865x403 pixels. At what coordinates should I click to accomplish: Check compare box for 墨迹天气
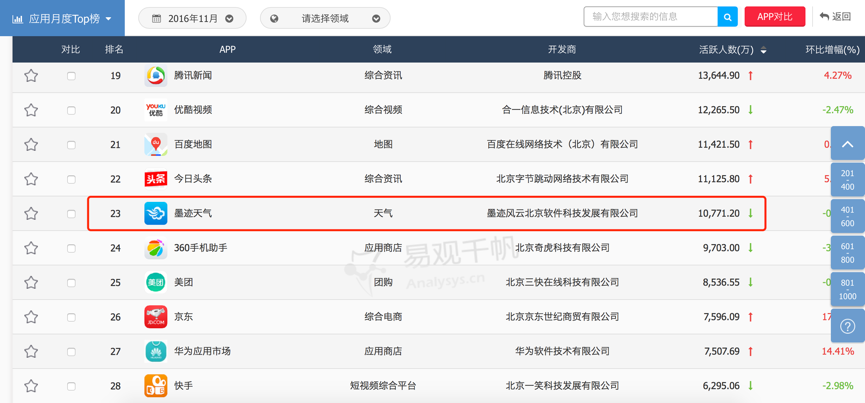coord(71,213)
